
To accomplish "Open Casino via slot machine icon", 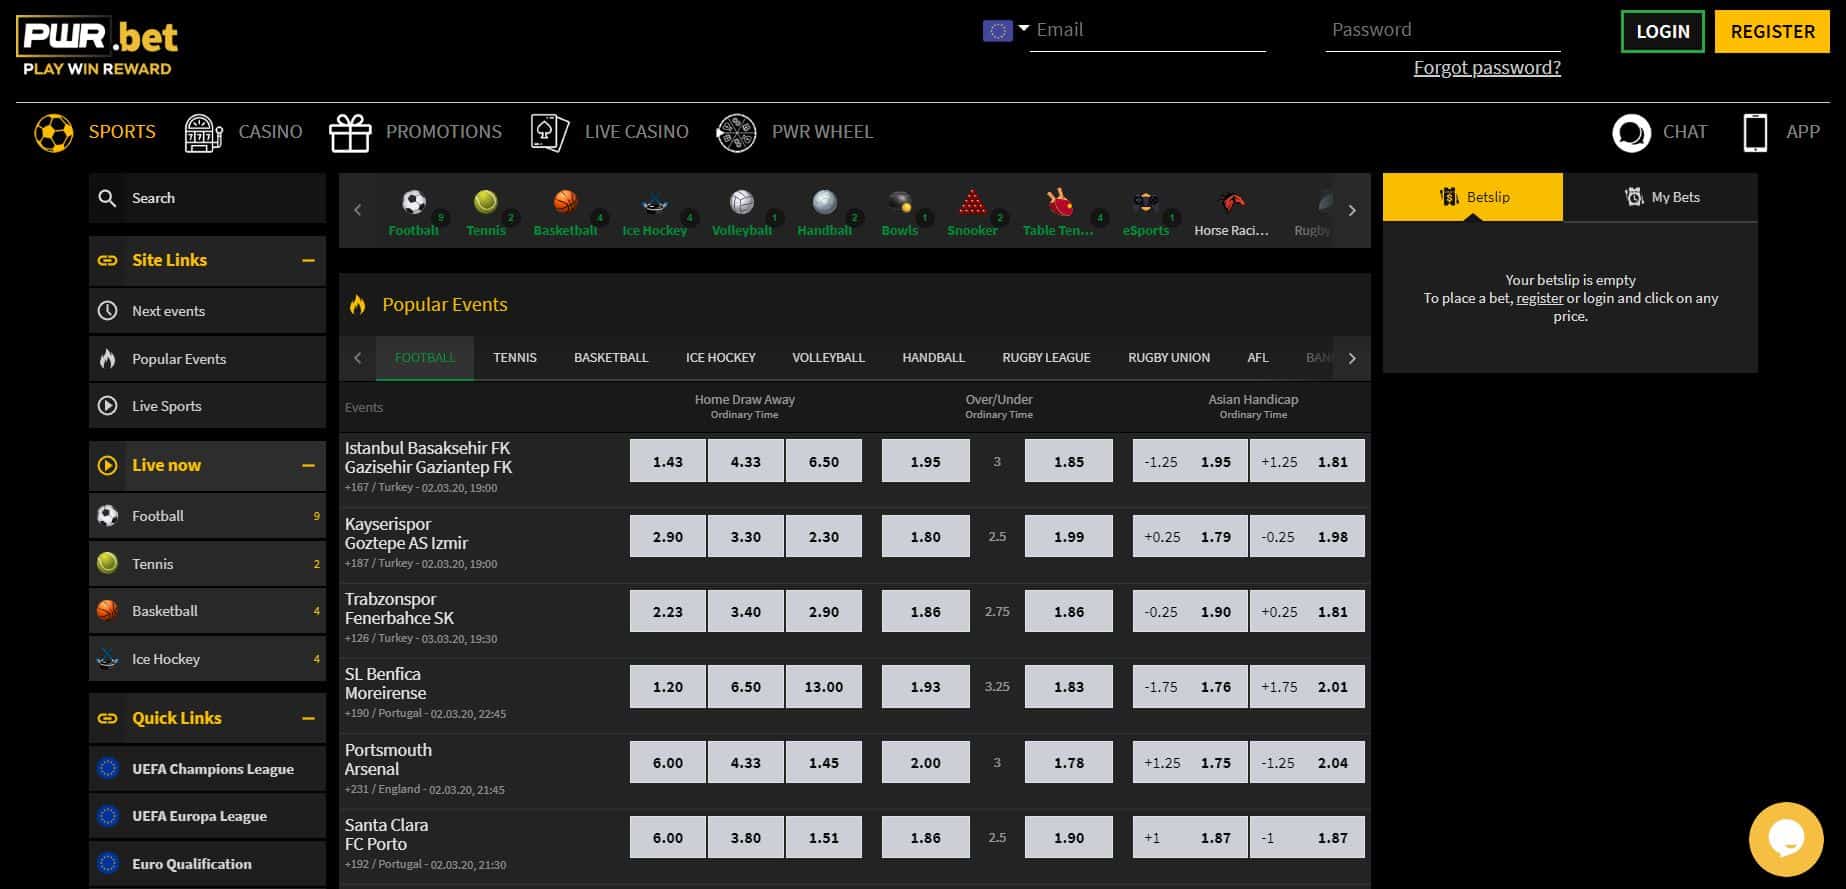I will point(204,132).
